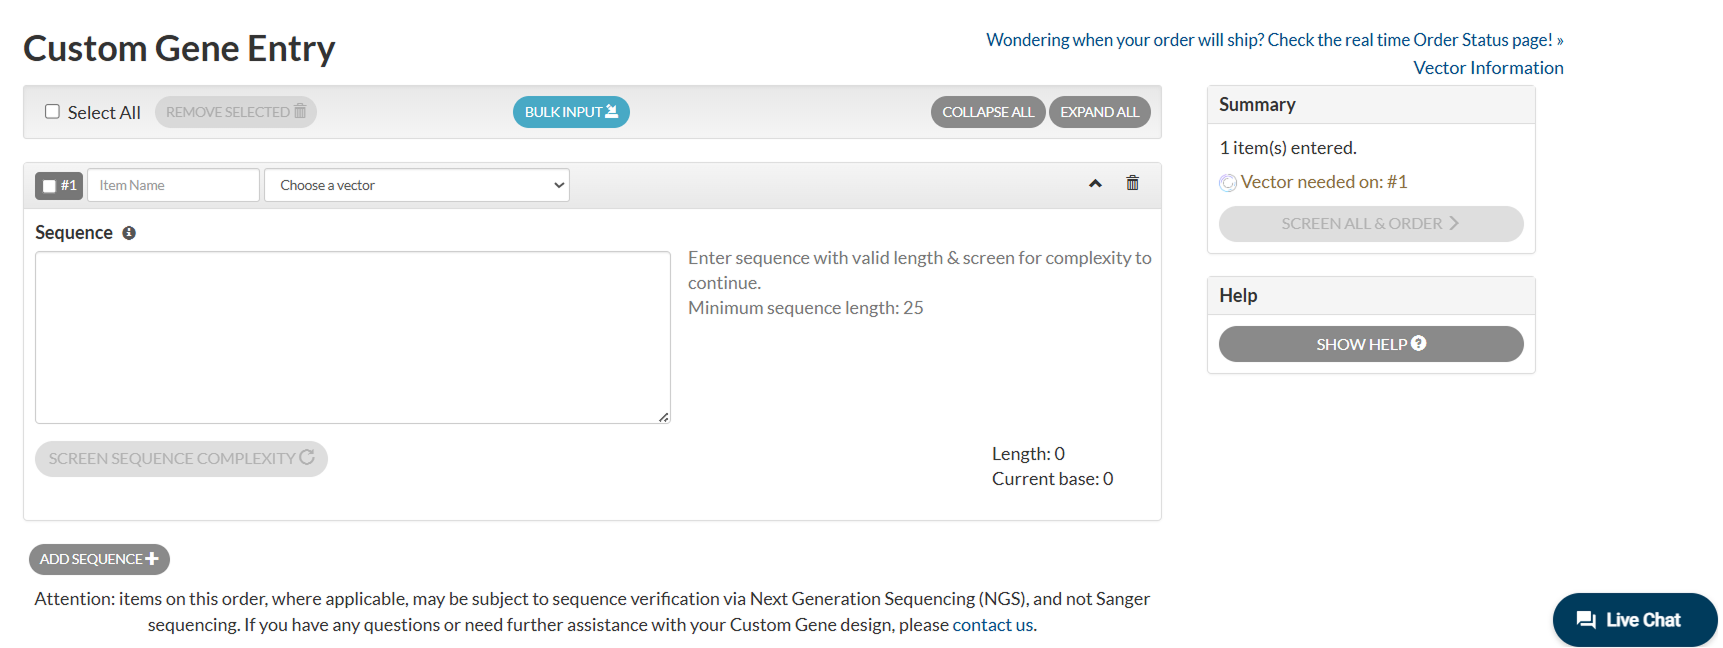Click the contact us link
The height and width of the screenshot is (648, 1723).
[x=992, y=625]
